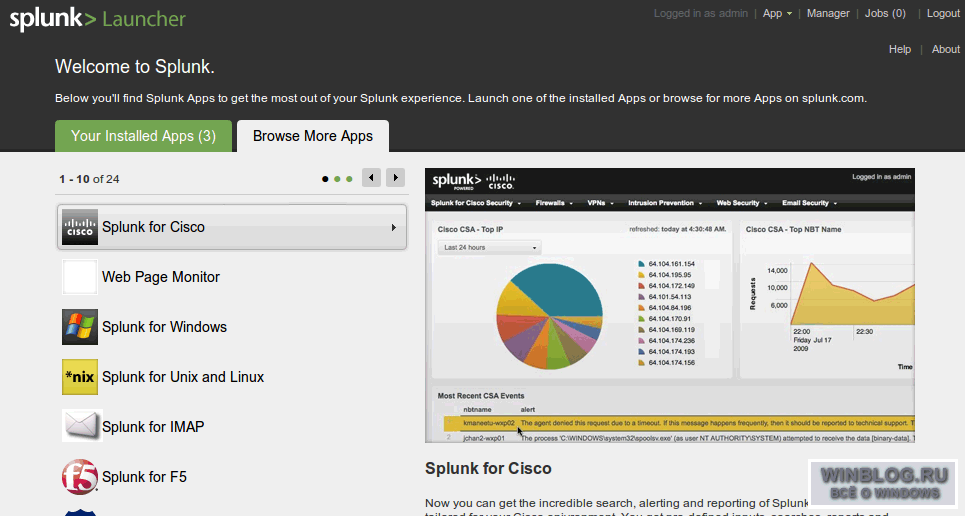Select the first page dot indicator
Screen dimensions: 965x516
[x=325, y=179]
